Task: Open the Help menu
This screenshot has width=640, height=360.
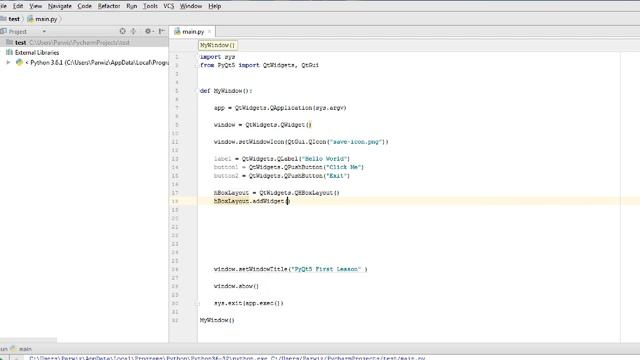Action: tap(215, 6)
